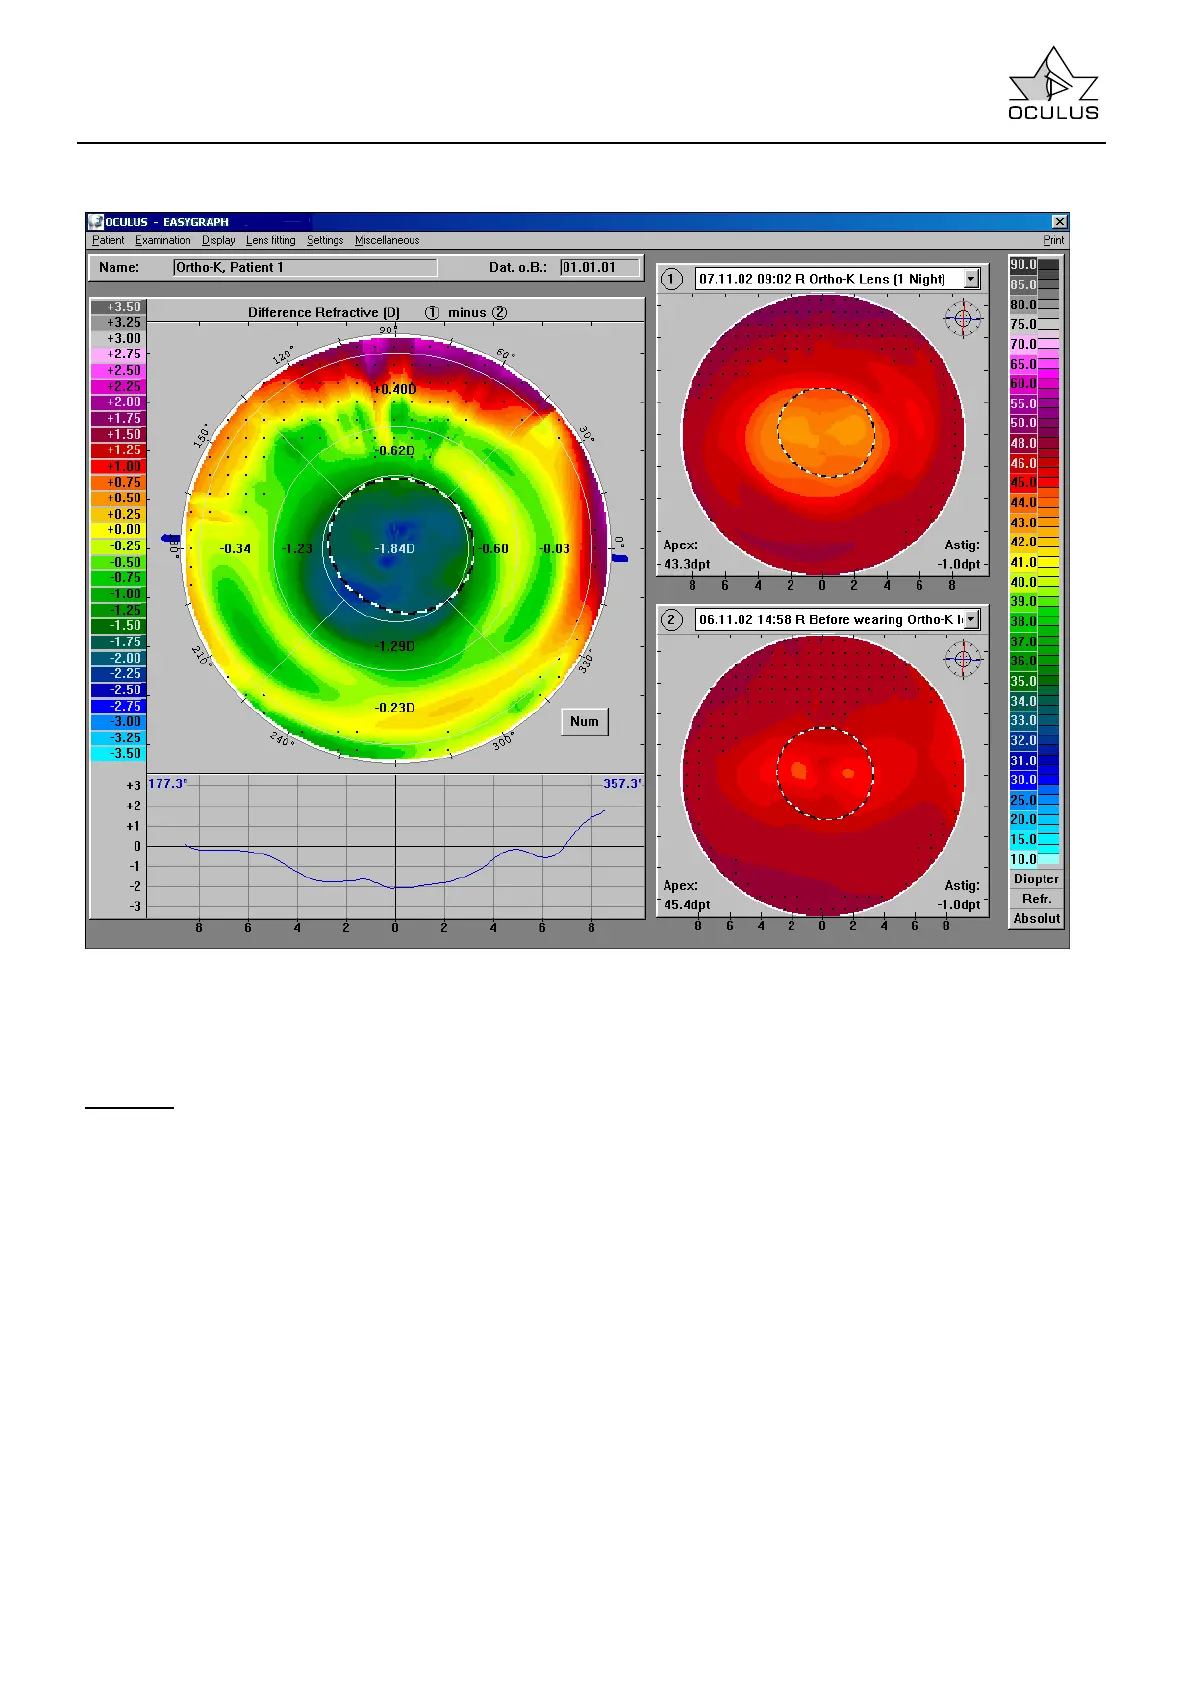Image resolution: width=1190 pixels, height=1684 pixels.
Task: Click the Refr. scale button
Action: point(1036,899)
